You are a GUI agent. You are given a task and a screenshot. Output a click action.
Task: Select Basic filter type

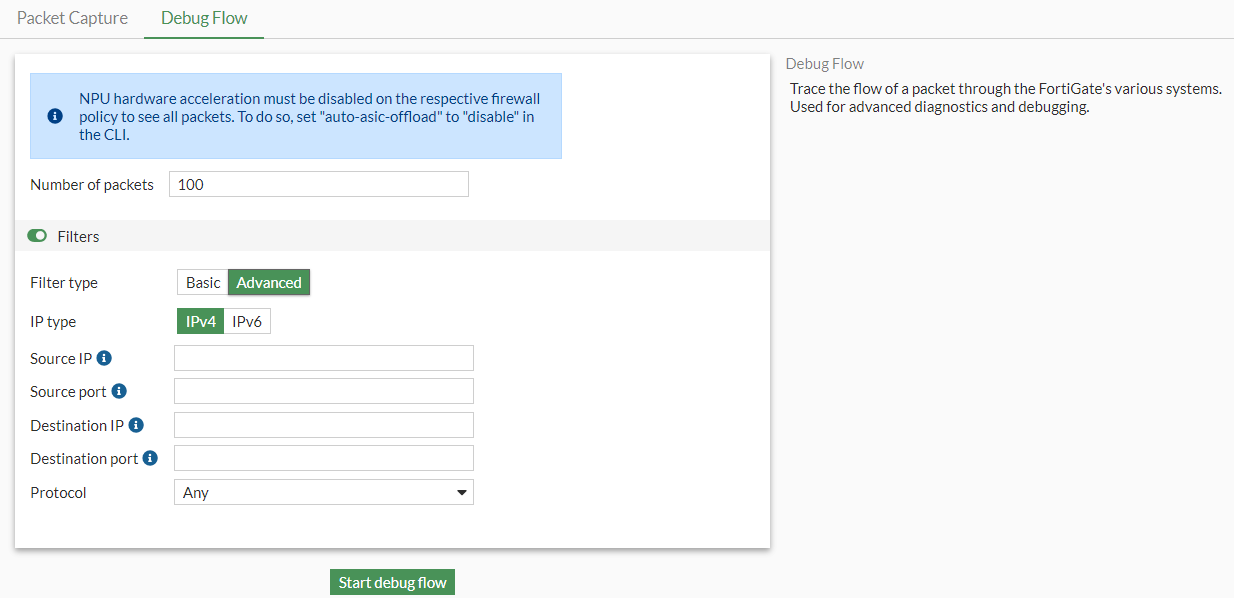[203, 283]
